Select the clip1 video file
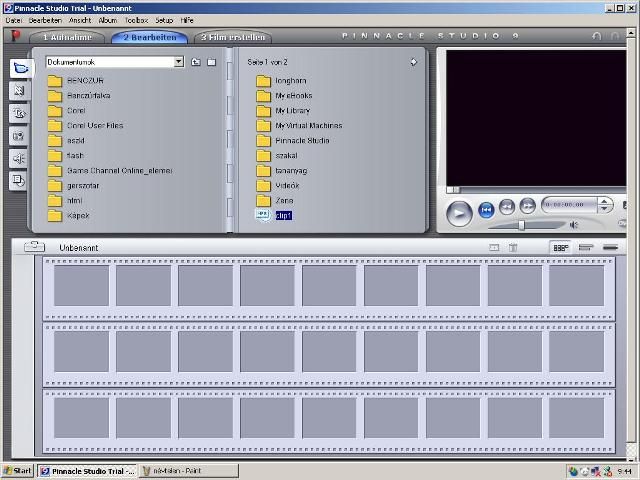The width and height of the screenshot is (640, 480). (283, 215)
